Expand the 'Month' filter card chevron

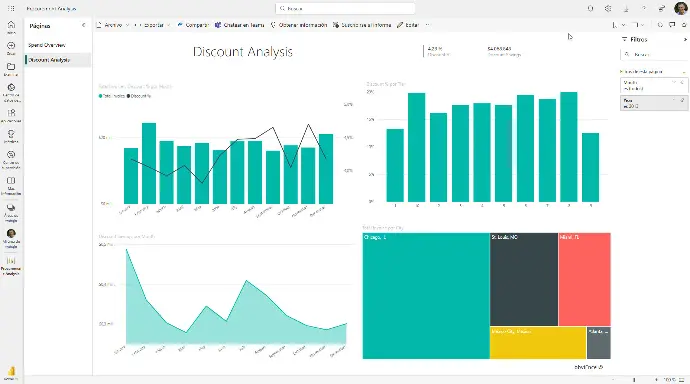coord(674,82)
